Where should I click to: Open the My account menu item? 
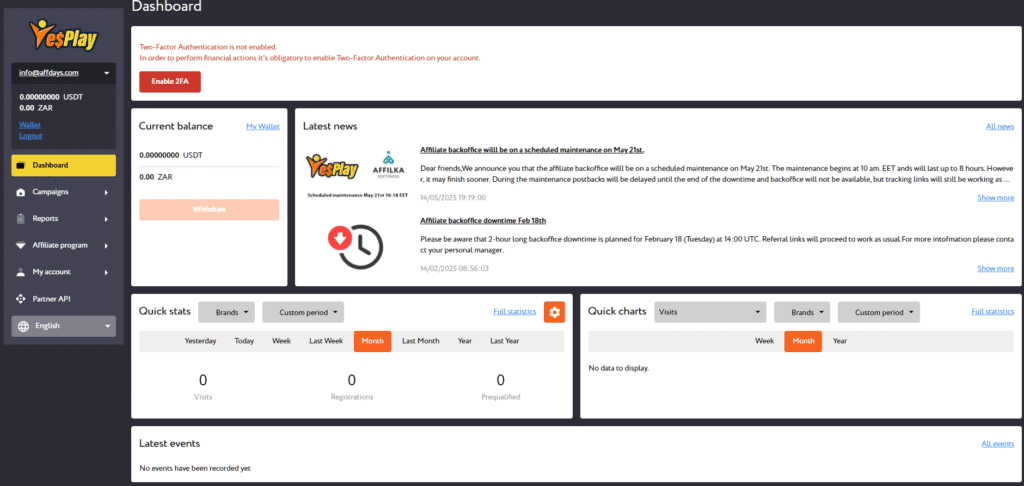point(63,272)
